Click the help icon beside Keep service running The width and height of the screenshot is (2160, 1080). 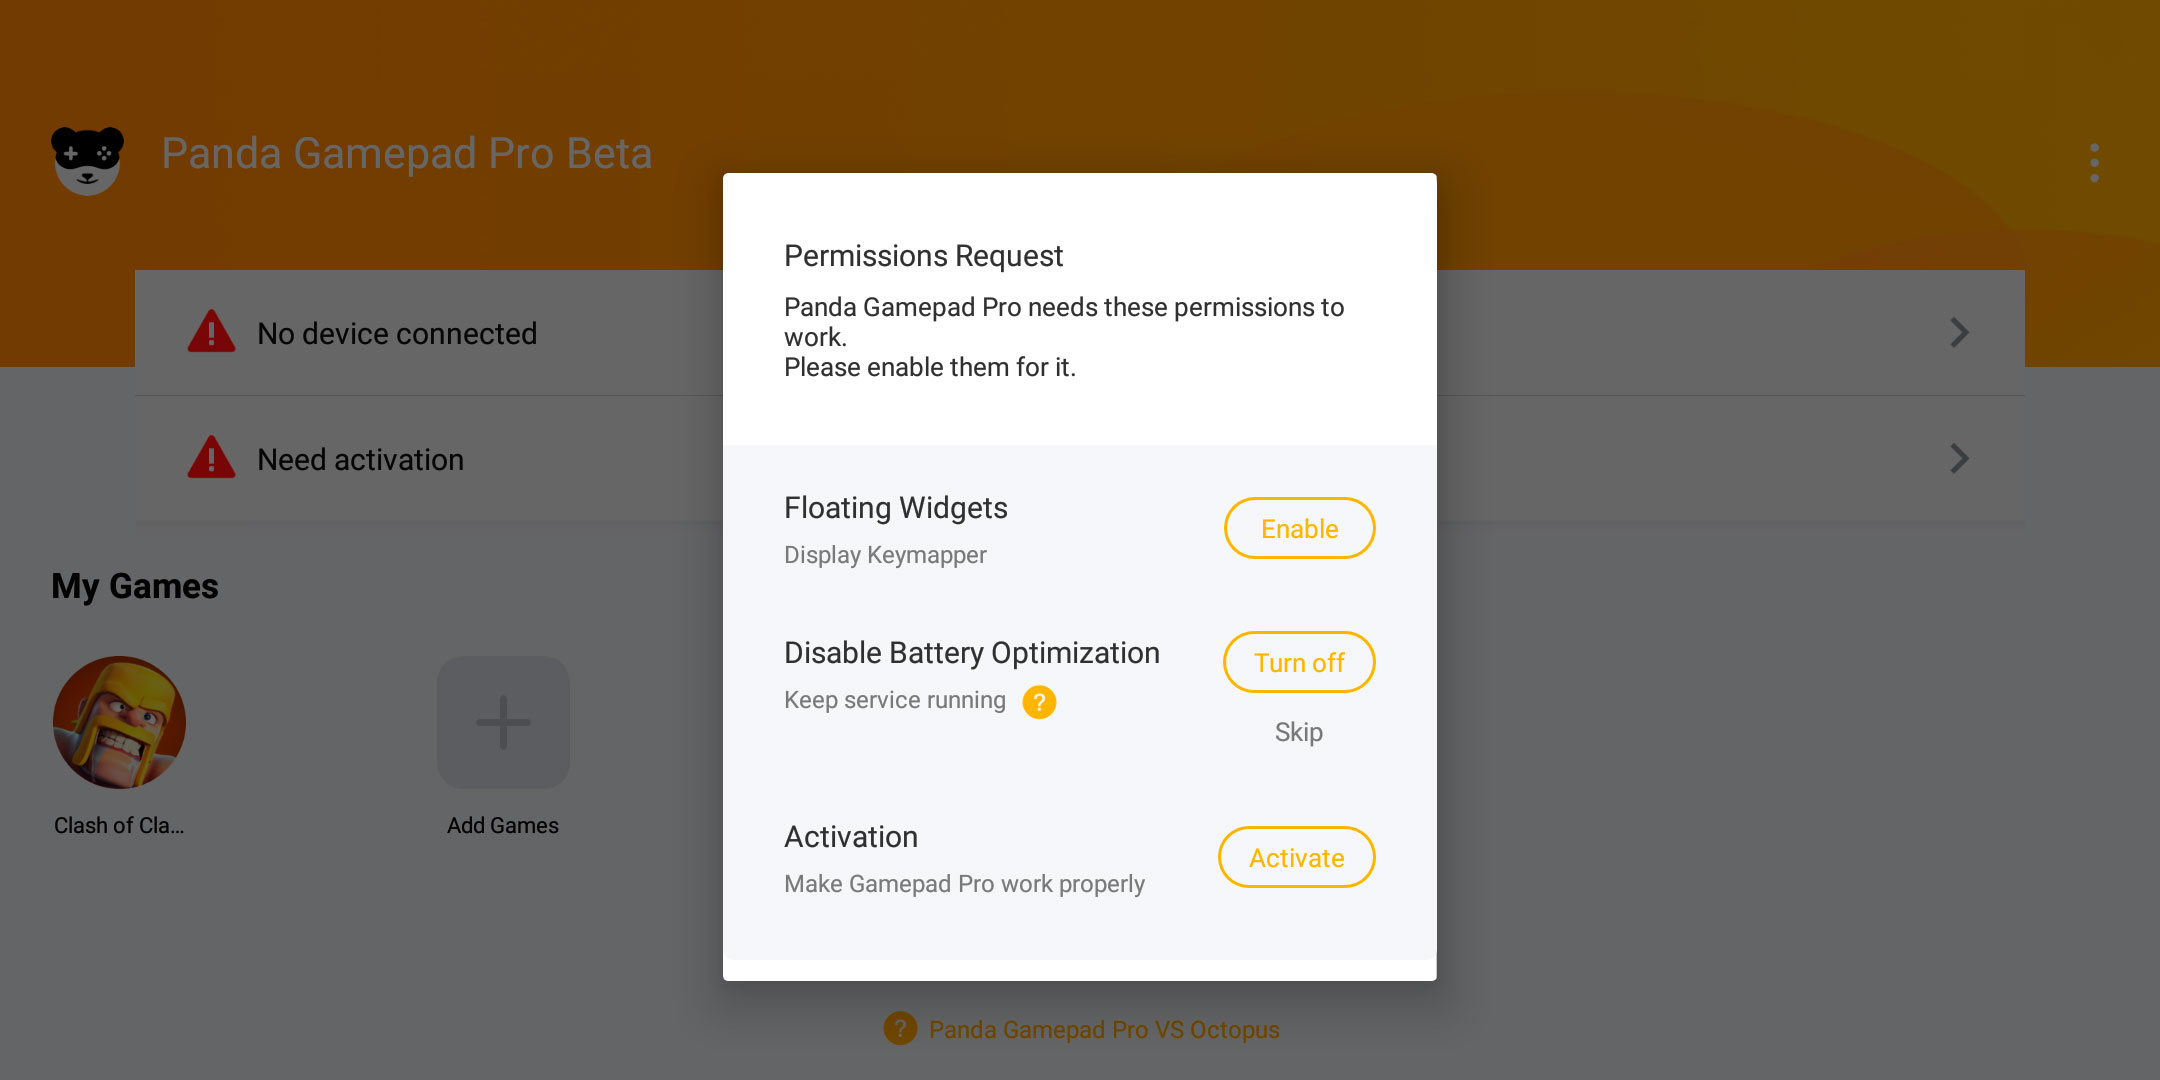[x=1039, y=702]
